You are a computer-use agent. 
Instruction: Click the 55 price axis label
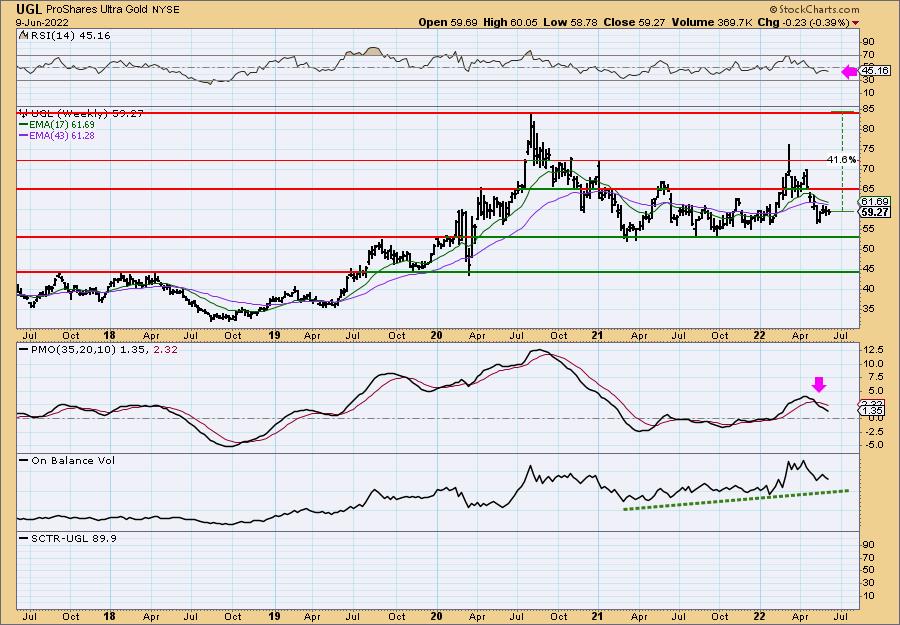pos(868,229)
